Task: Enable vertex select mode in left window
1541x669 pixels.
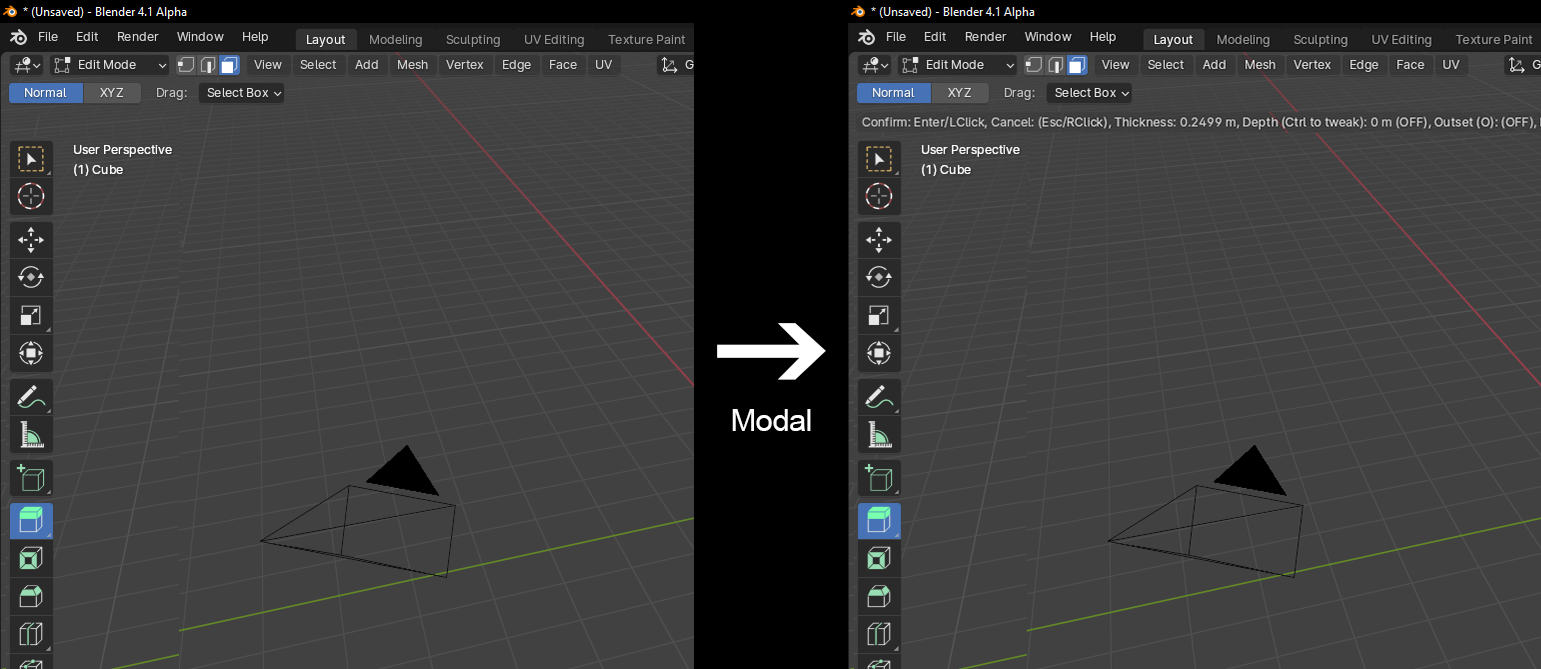Action: pos(186,65)
